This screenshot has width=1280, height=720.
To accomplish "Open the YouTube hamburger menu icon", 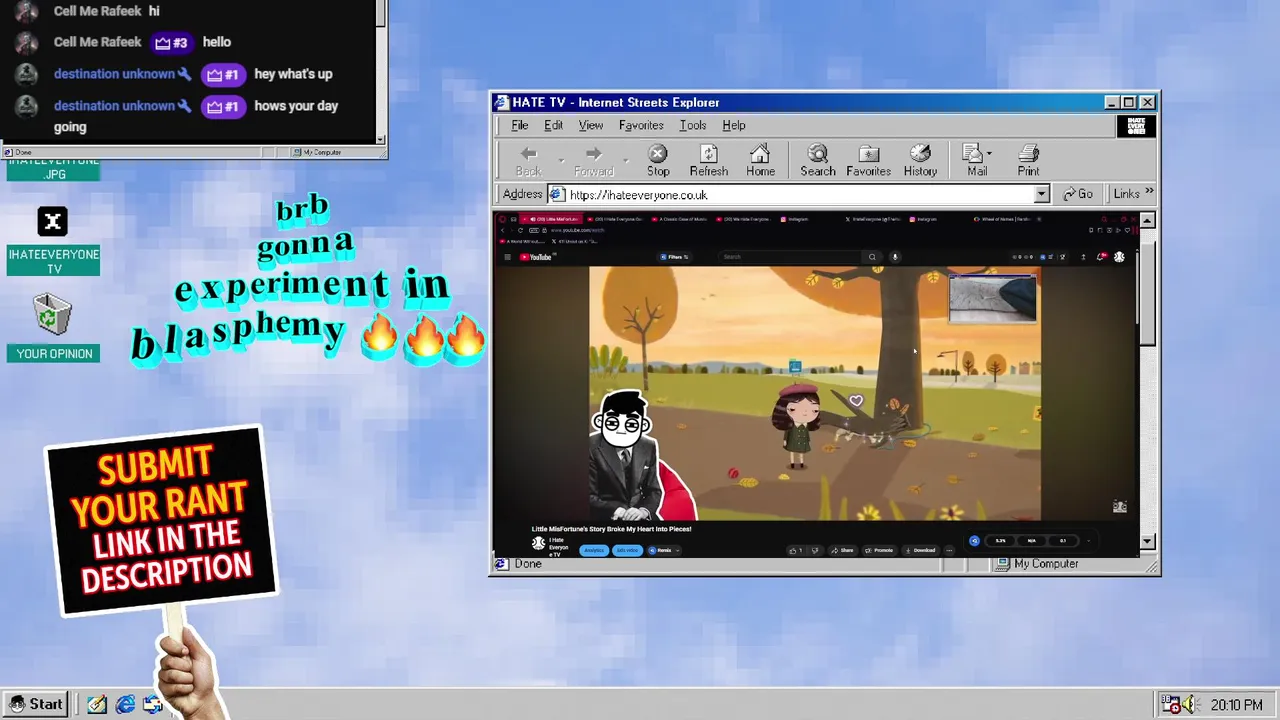I will click(507, 257).
